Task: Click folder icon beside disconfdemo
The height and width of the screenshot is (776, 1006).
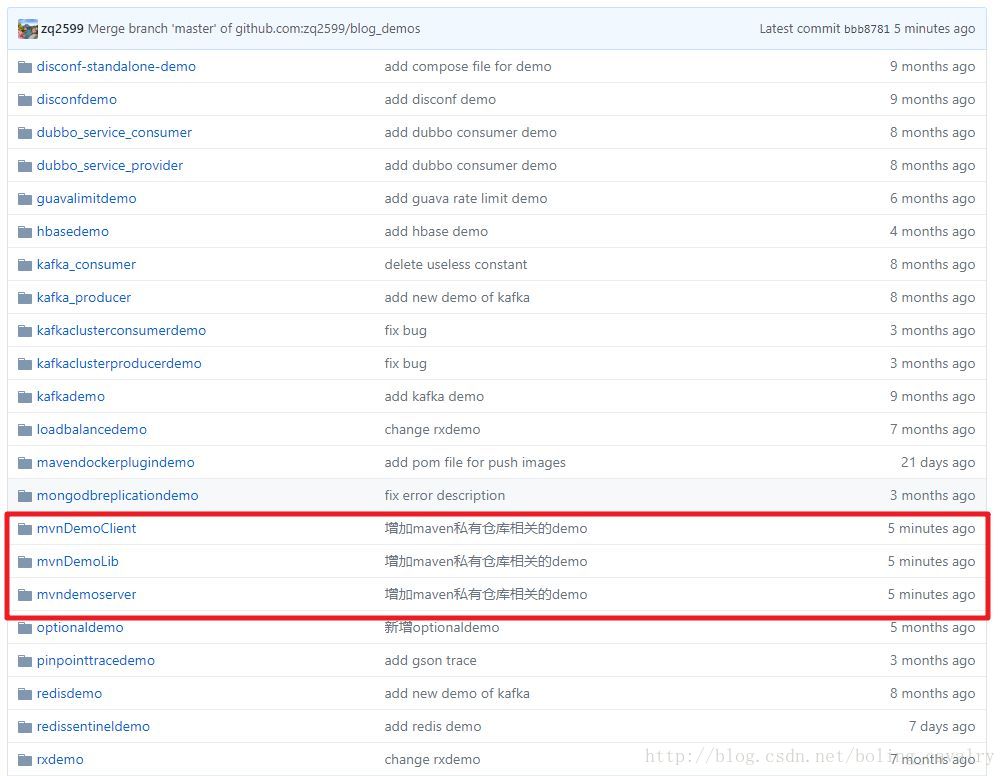Action: click(x=25, y=99)
